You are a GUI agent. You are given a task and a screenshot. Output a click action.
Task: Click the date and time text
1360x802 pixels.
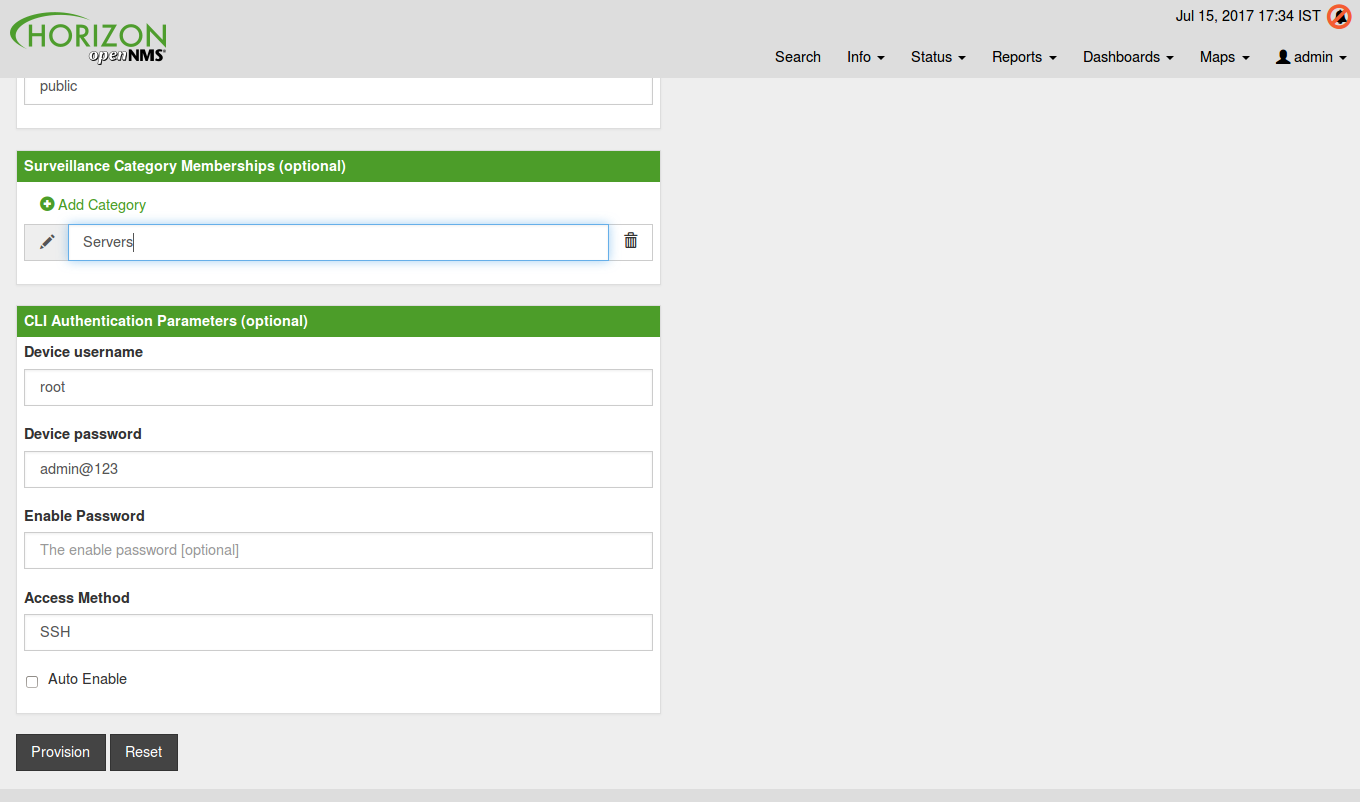(x=1248, y=16)
